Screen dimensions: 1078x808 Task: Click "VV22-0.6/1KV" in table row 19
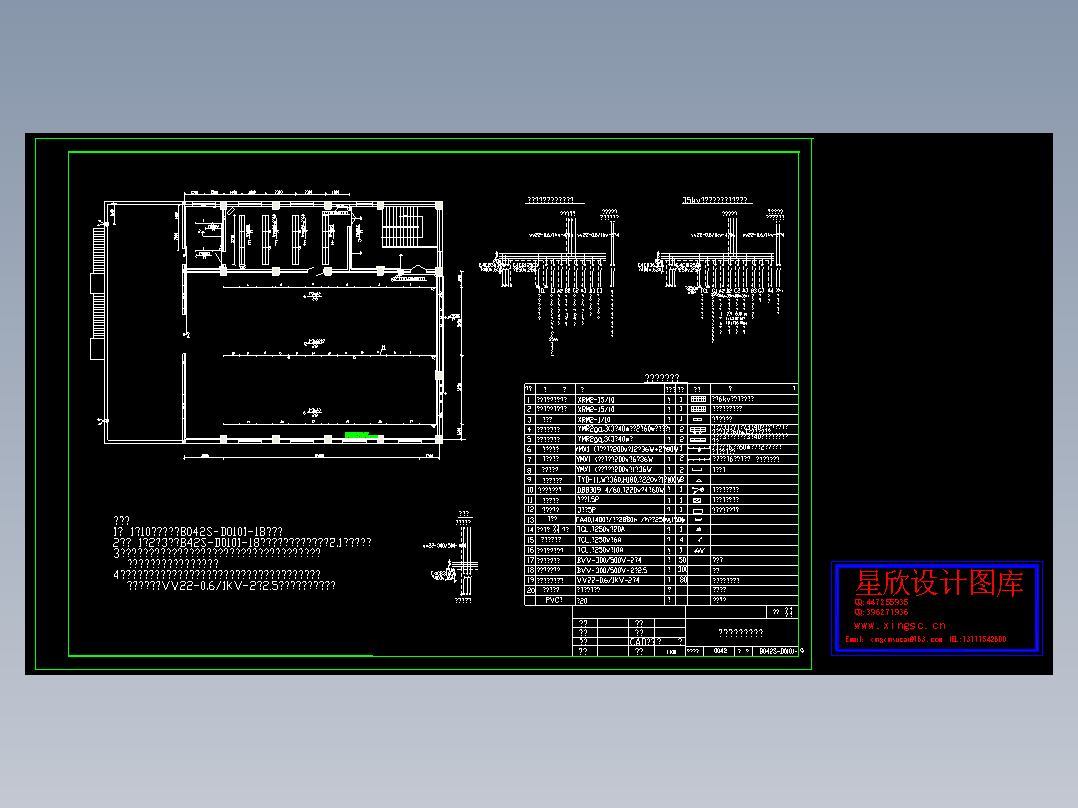click(608, 580)
